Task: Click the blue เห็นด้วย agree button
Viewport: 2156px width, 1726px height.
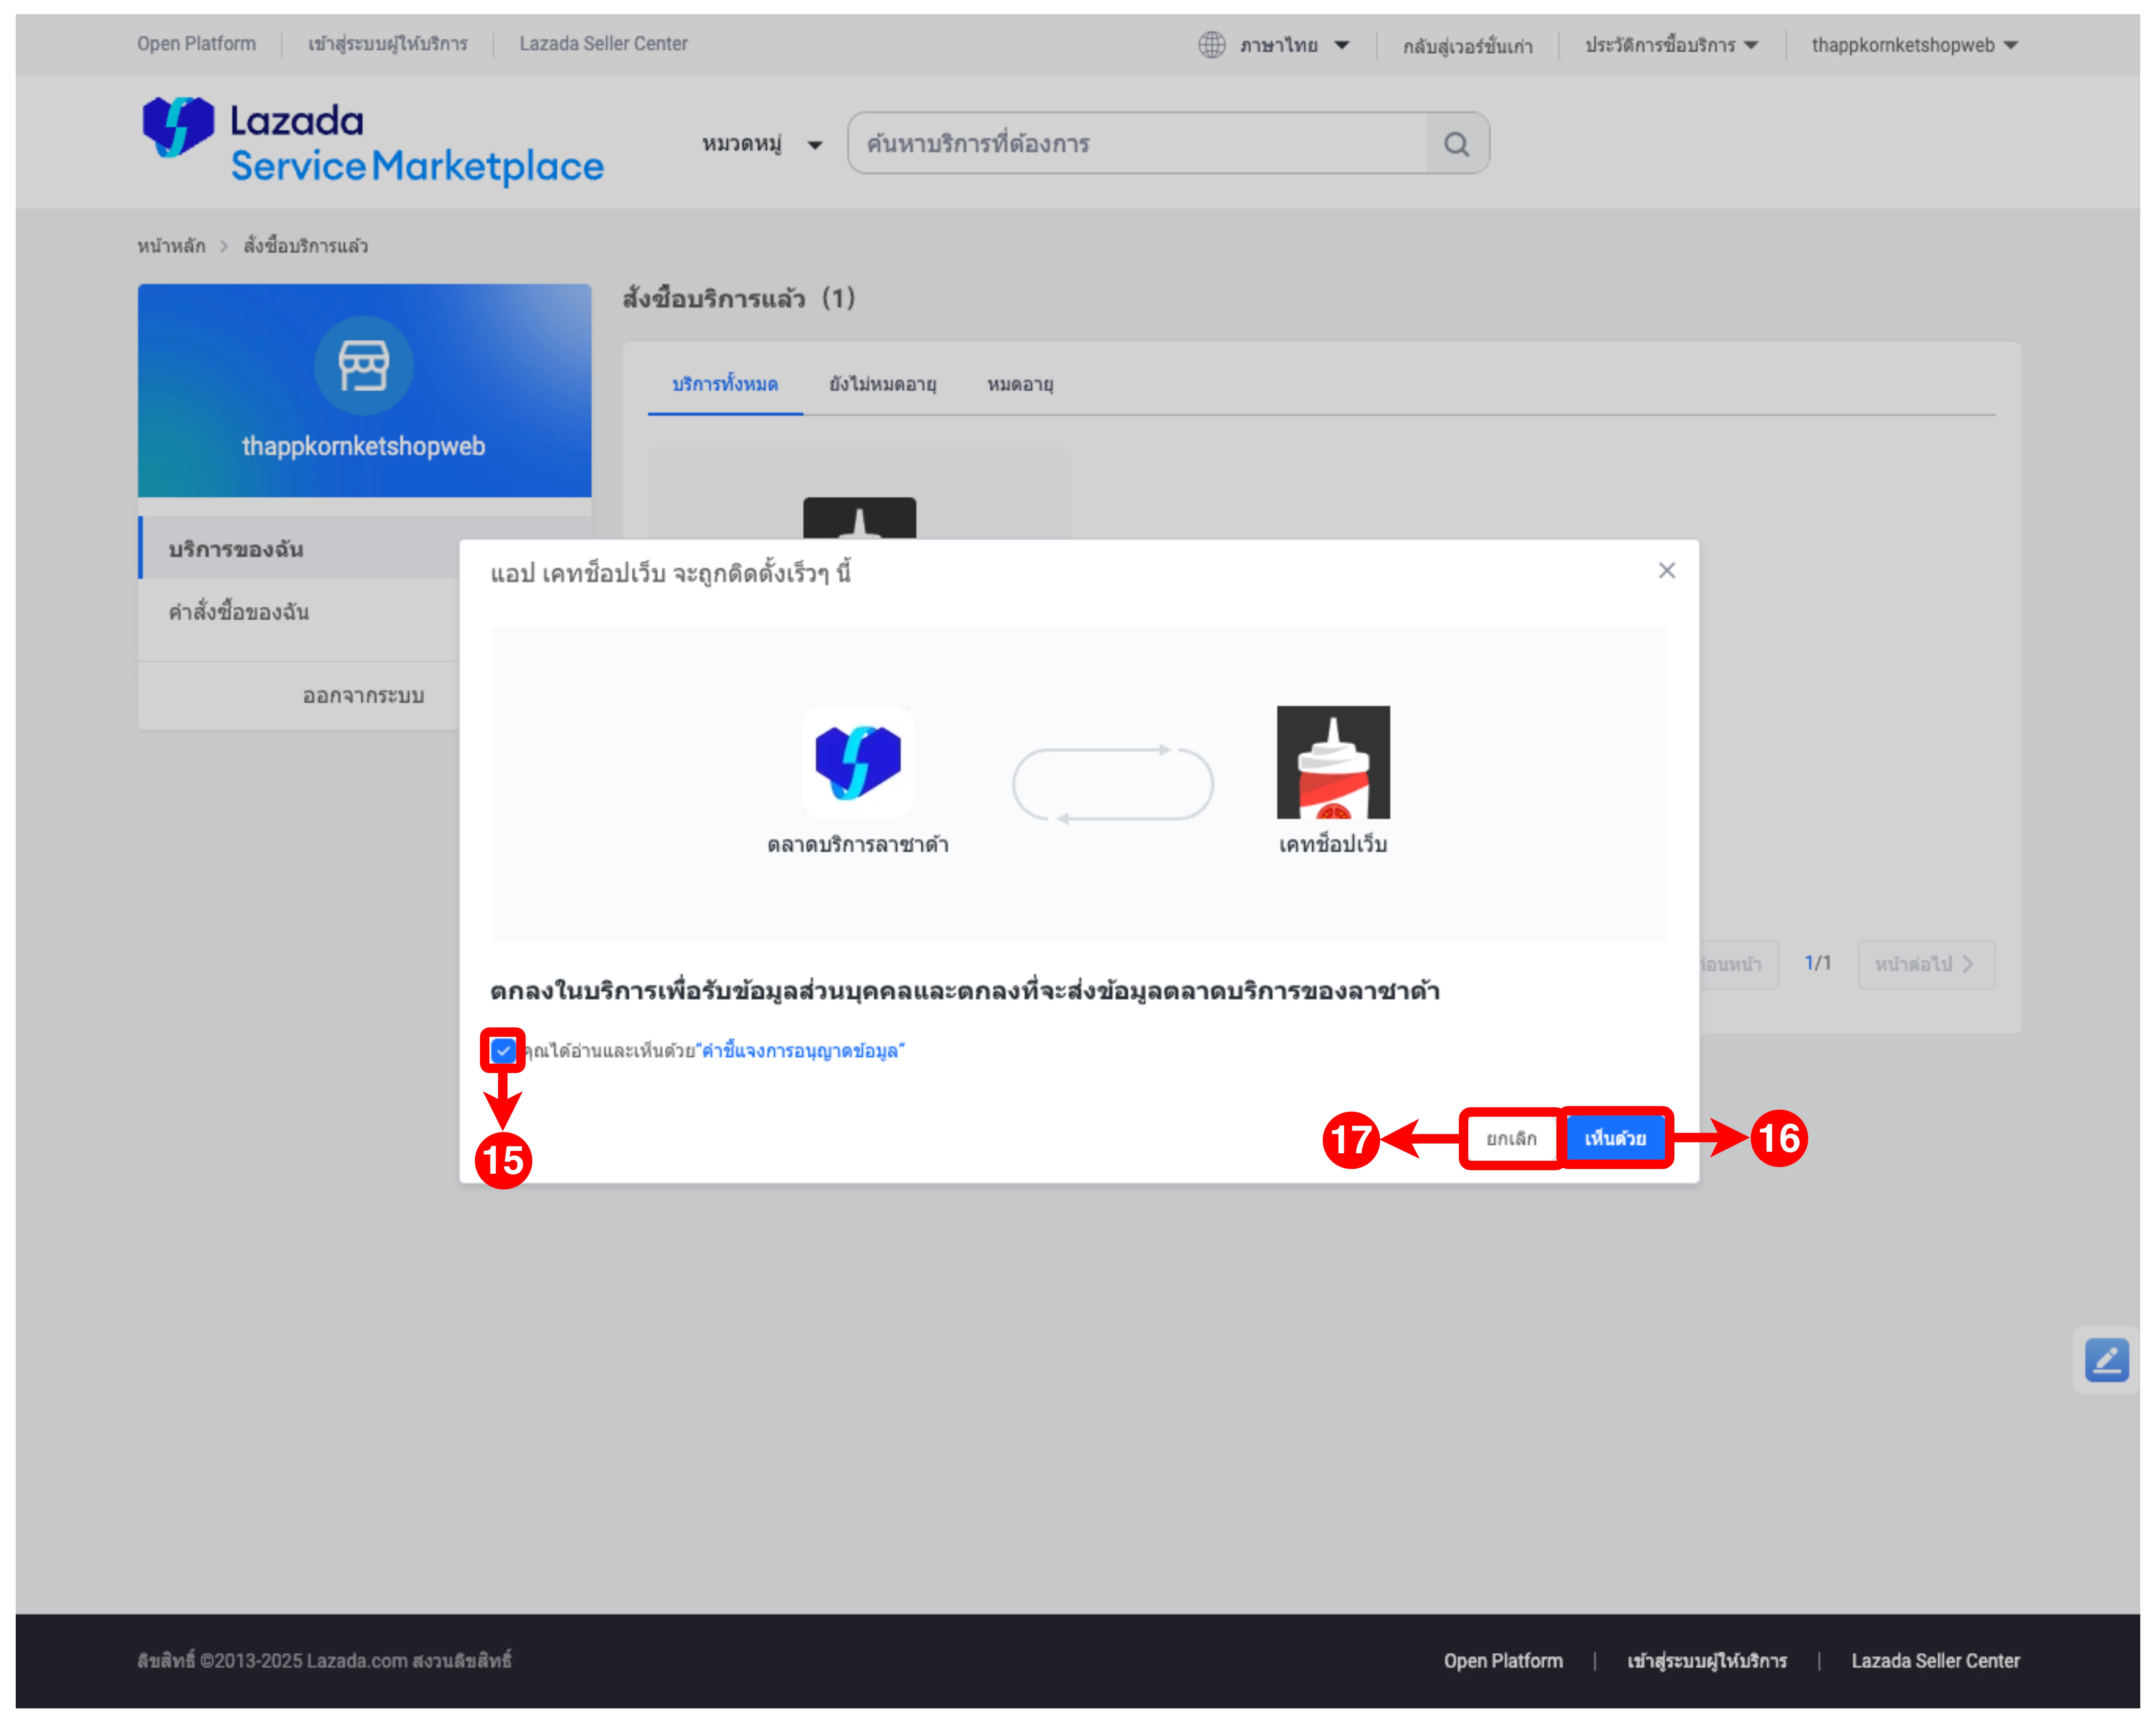Action: pos(1615,1138)
